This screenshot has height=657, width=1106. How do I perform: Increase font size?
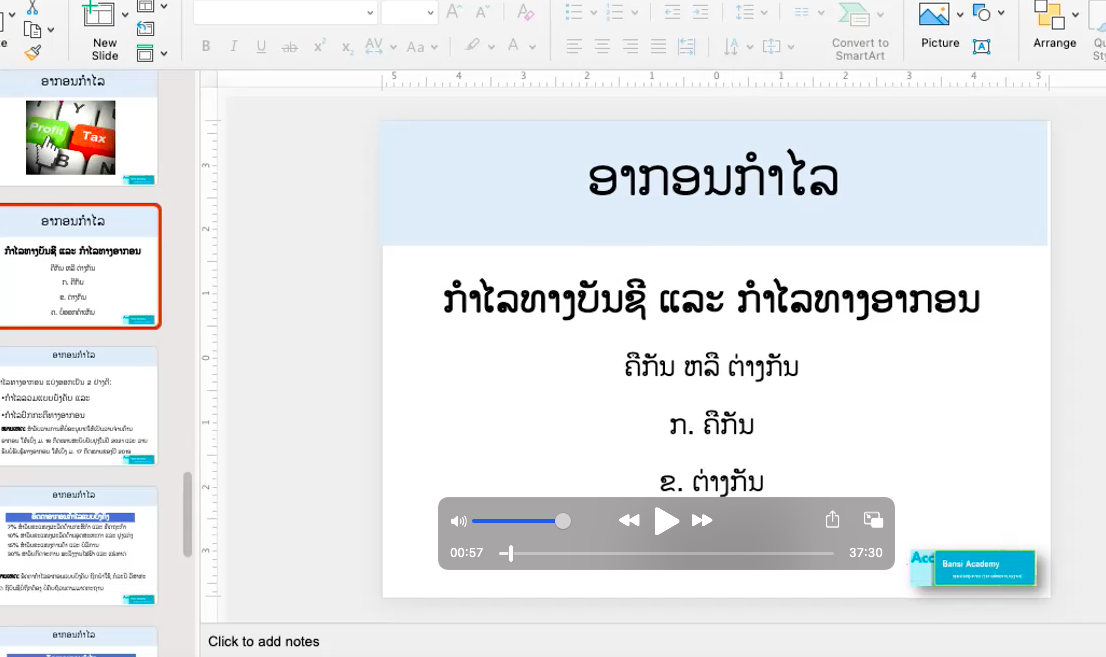tap(454, 12)
